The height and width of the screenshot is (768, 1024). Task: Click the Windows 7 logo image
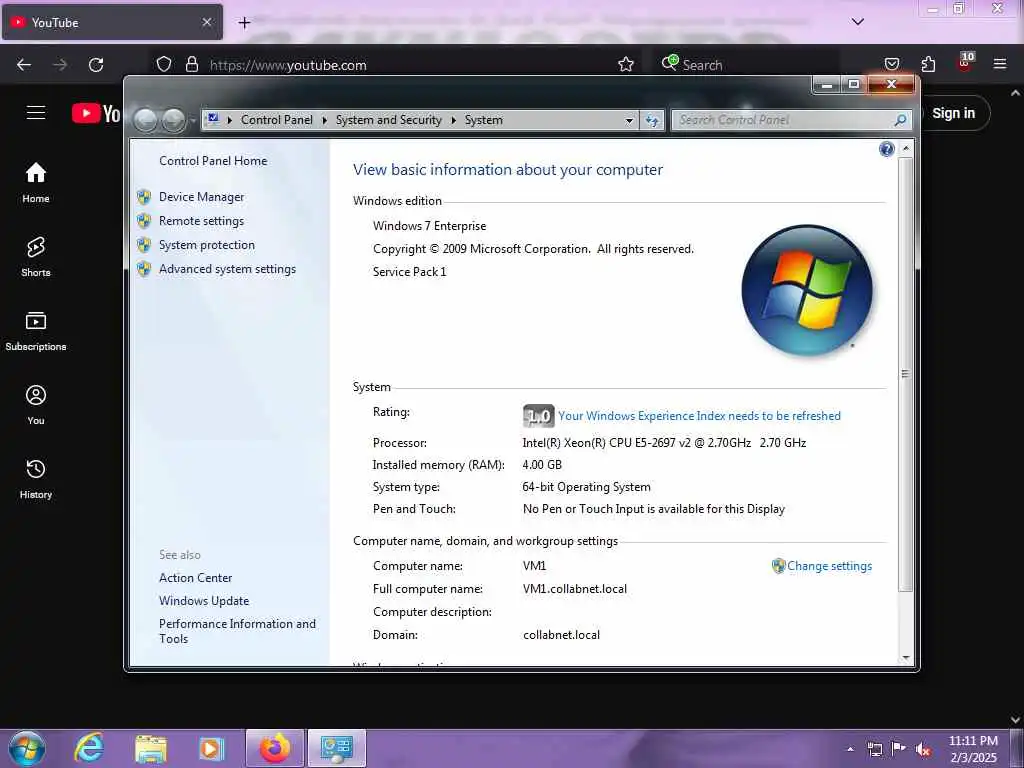pos(807,291)
